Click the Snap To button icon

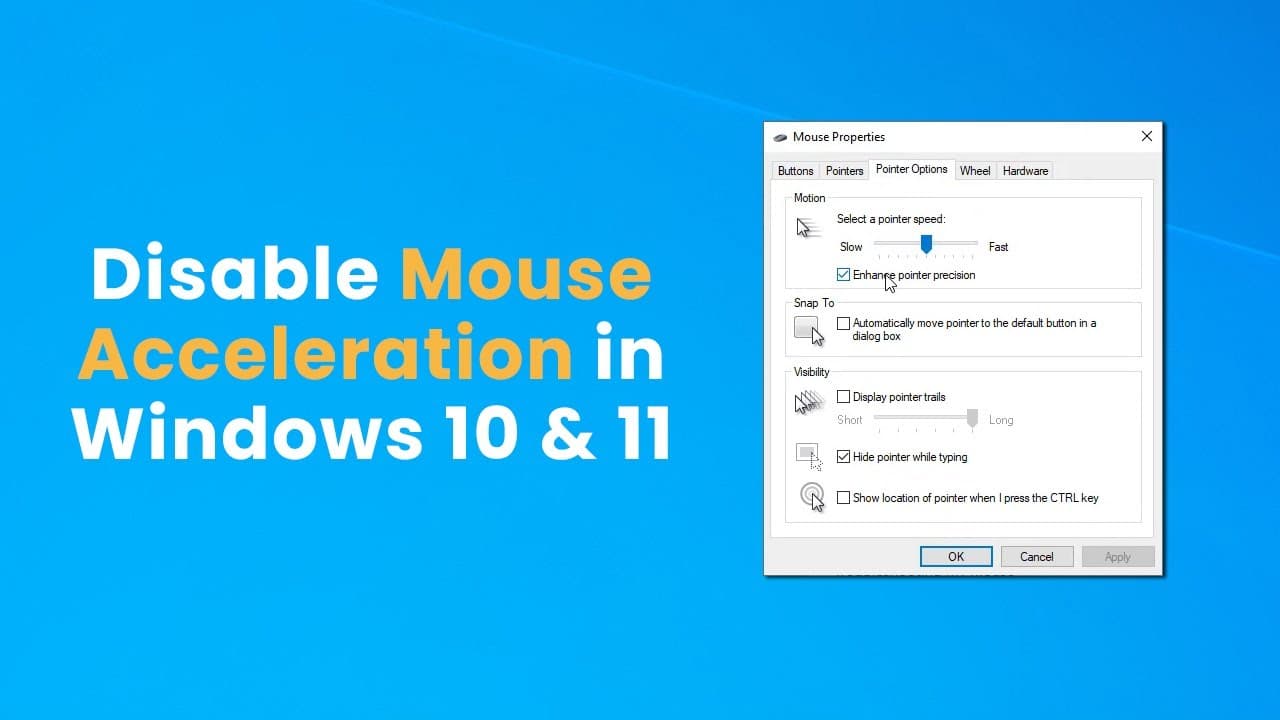809,330
